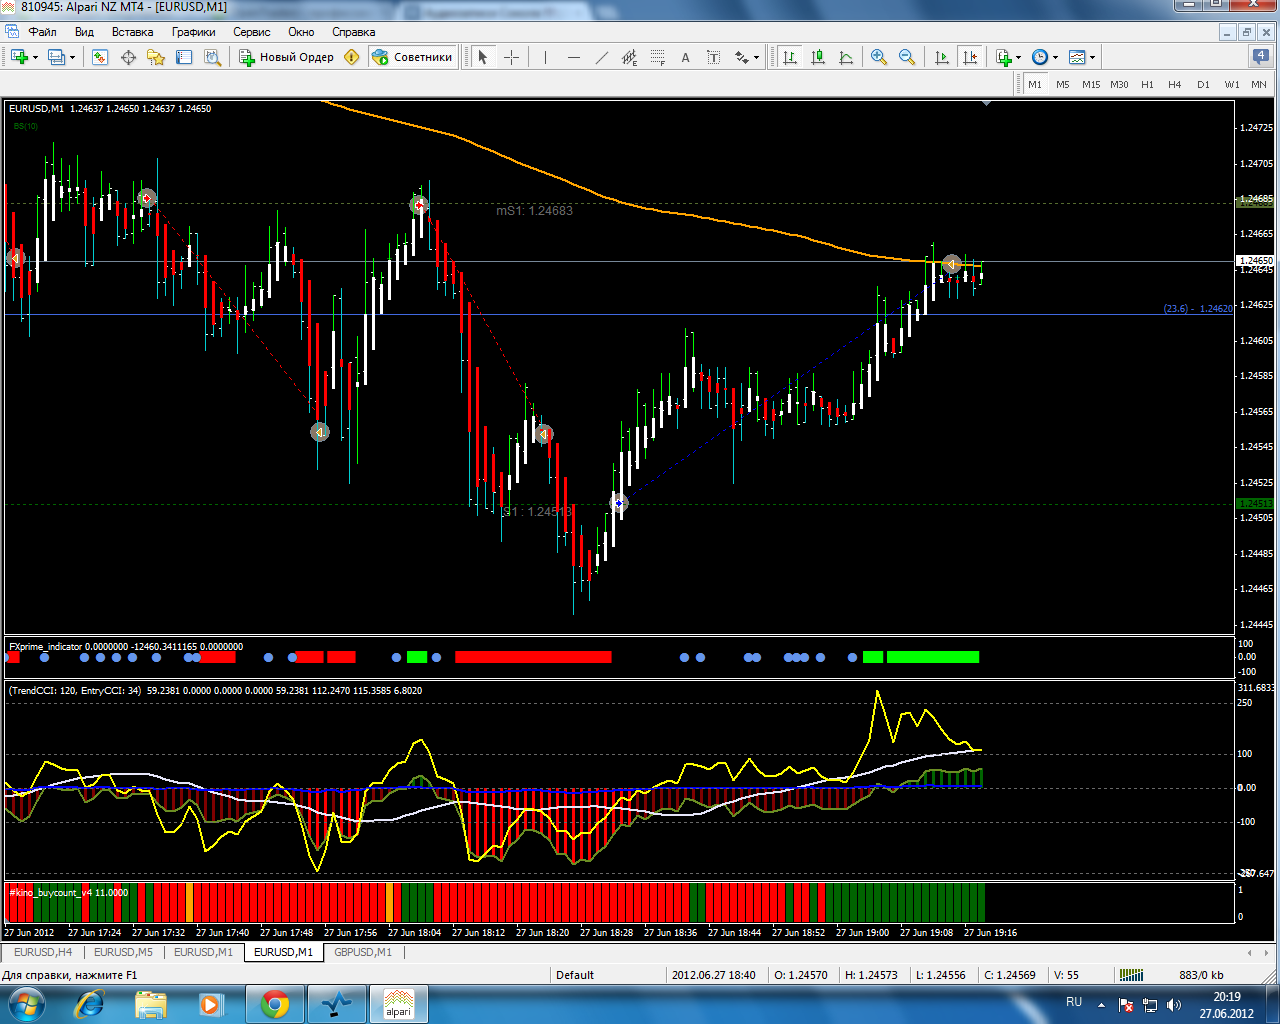Select the H4 timeframe button
Screen dimensions: 1280x1024
(x=1174, y=84)
